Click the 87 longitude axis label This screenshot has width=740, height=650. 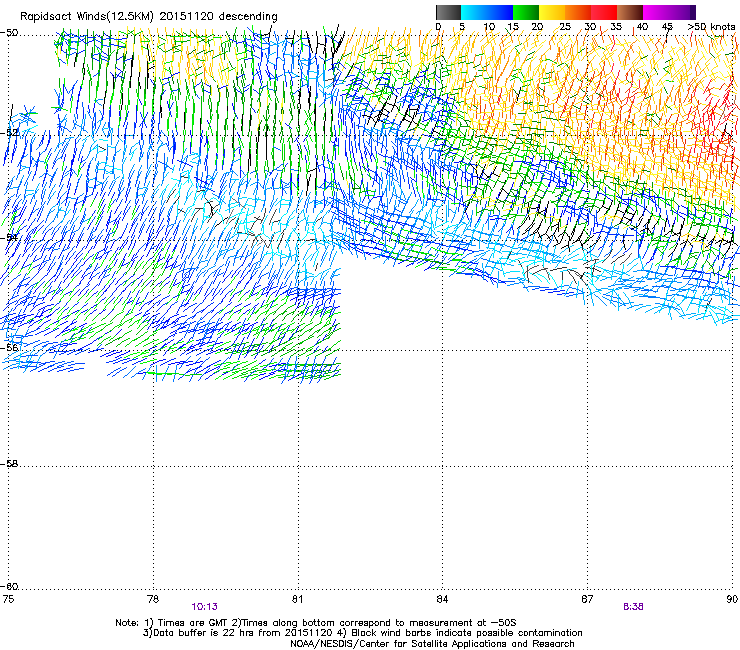[587, 599]
